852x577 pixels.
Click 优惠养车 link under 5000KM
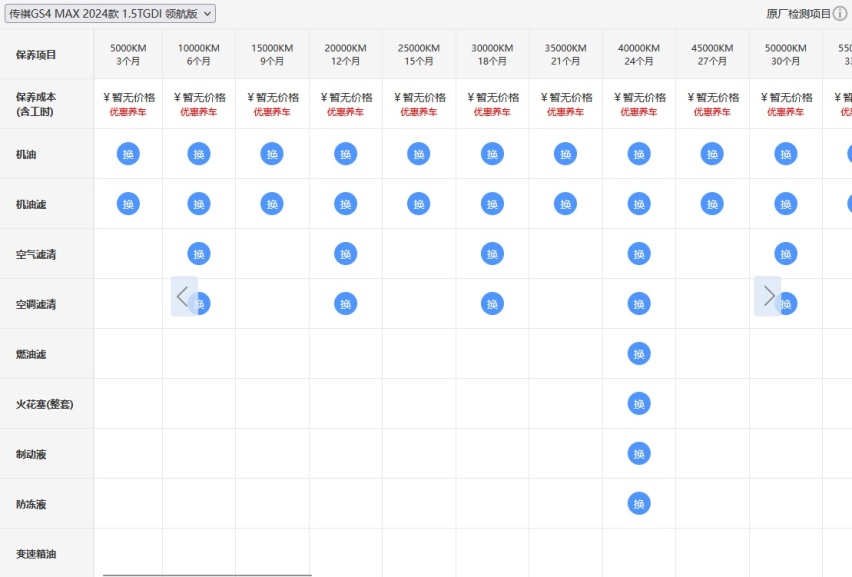pyautogui.click(x=128, y=112)
